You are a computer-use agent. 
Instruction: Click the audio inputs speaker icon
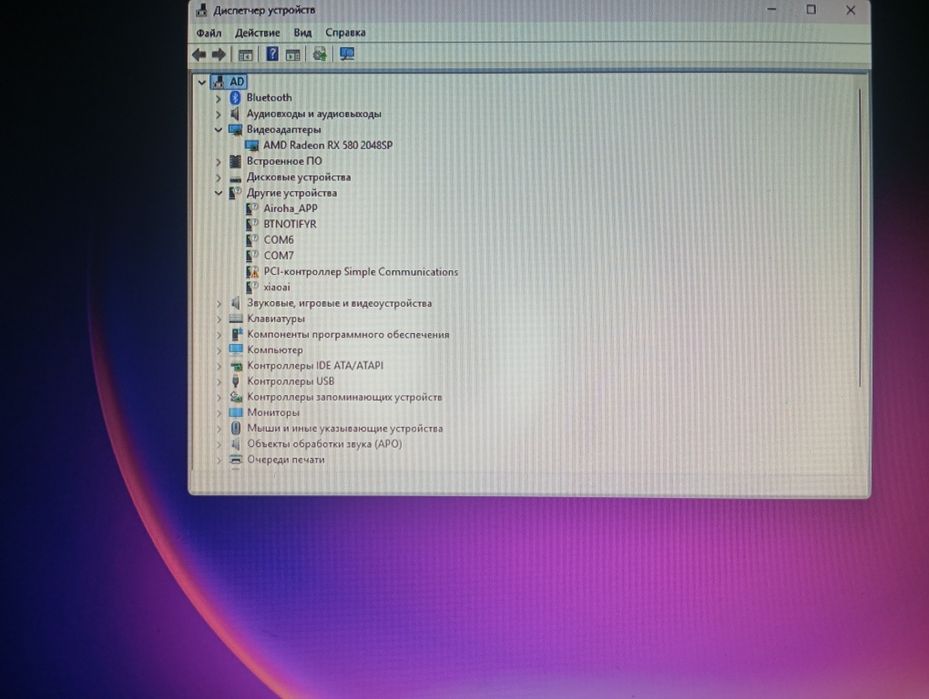point(235,114)
